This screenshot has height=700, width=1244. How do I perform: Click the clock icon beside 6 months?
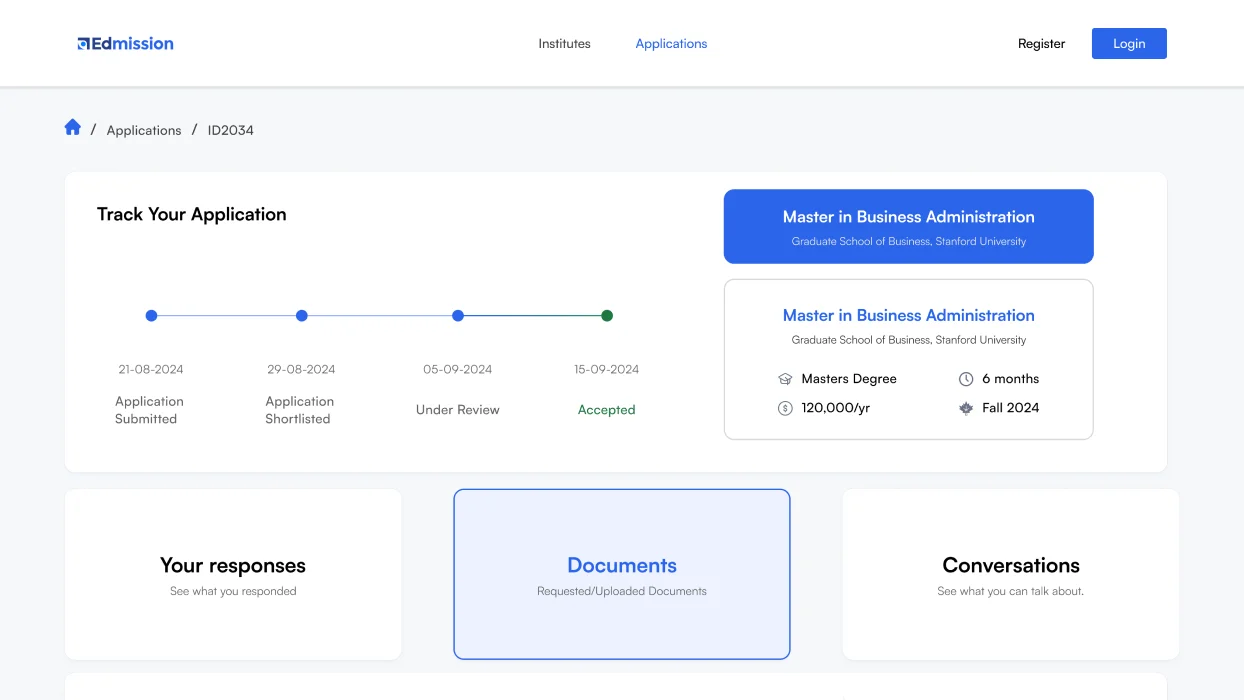966,379
